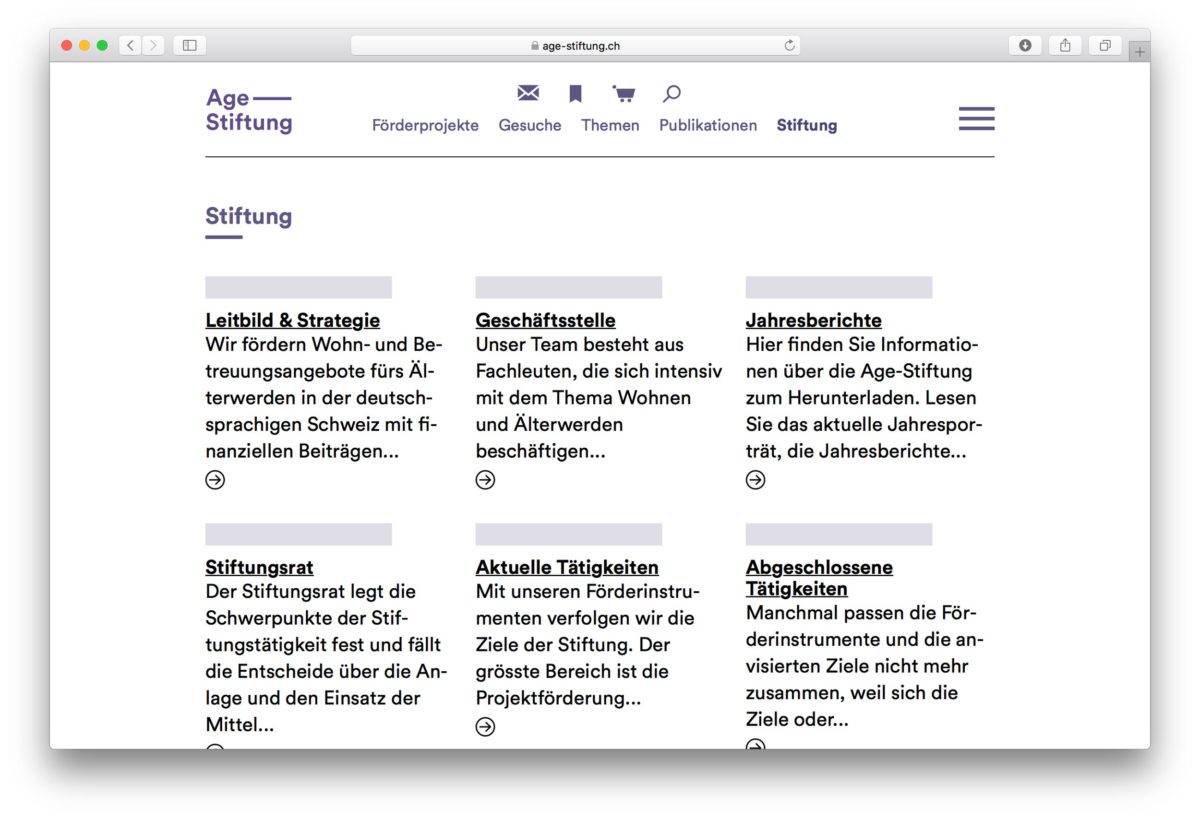Click arrow icon under Aktuelle Tätigkeiten

[485, 727]
